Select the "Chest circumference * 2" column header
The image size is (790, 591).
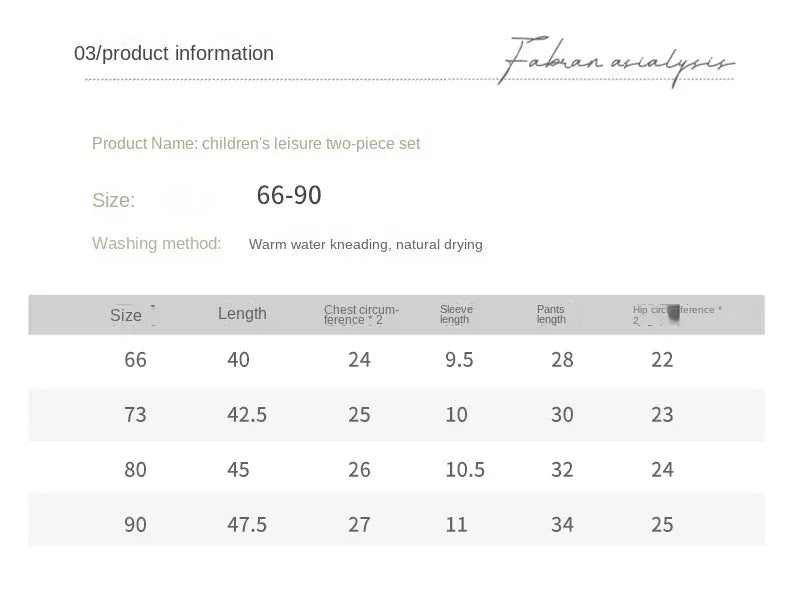click(359, 315)
